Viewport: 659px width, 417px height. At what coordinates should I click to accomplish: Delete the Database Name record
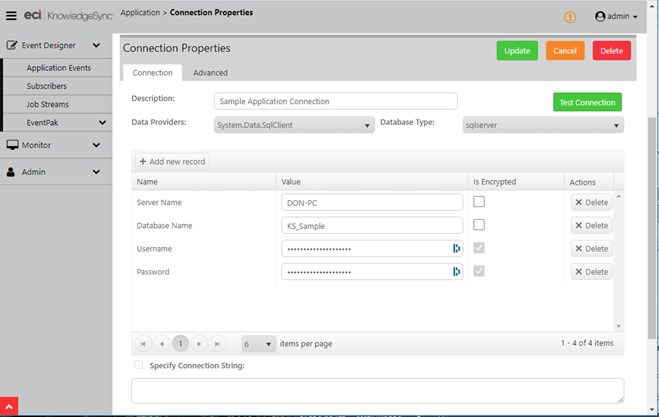pyautogui.click(x=591, y=225)
